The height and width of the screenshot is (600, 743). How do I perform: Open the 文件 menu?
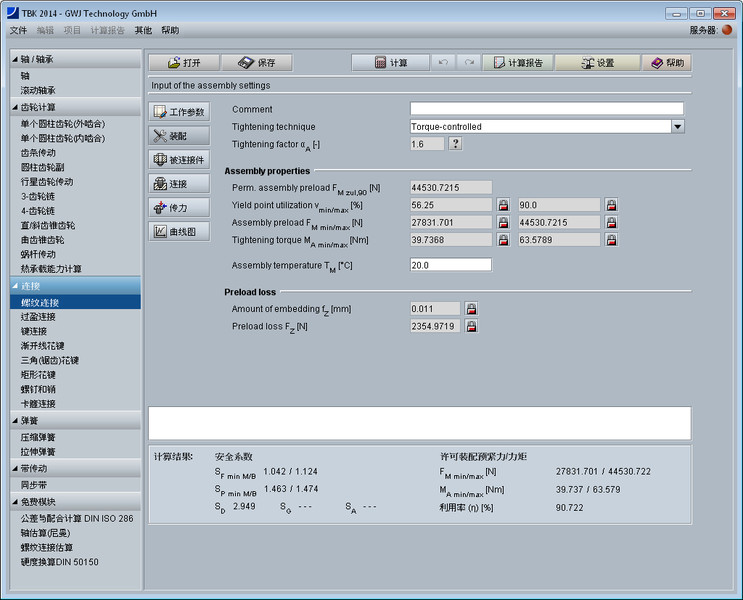[x=18, y=31]
